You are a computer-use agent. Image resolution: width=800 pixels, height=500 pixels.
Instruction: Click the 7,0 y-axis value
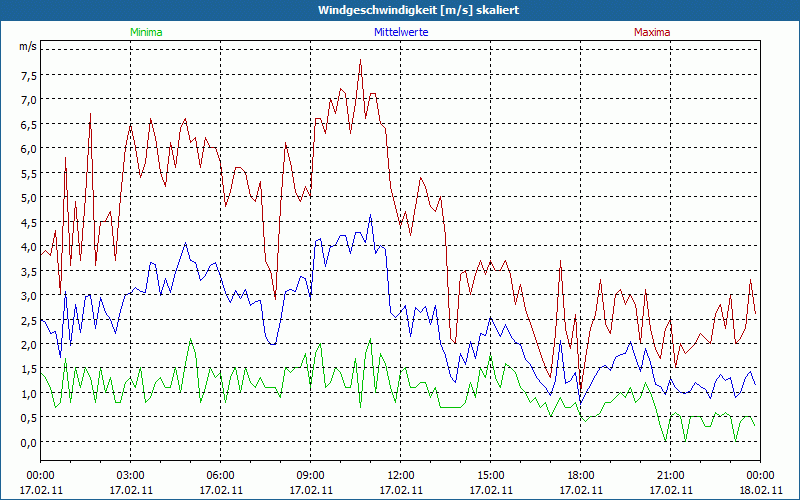click(29, 101)
